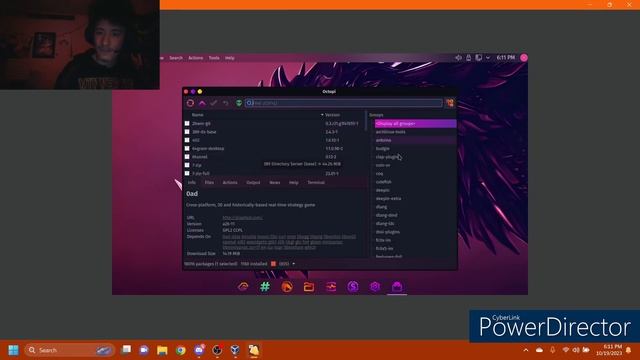This screenshot has height=360, width=640.
Task: Click the Octopi logo icon right of search
Action: 449,103
